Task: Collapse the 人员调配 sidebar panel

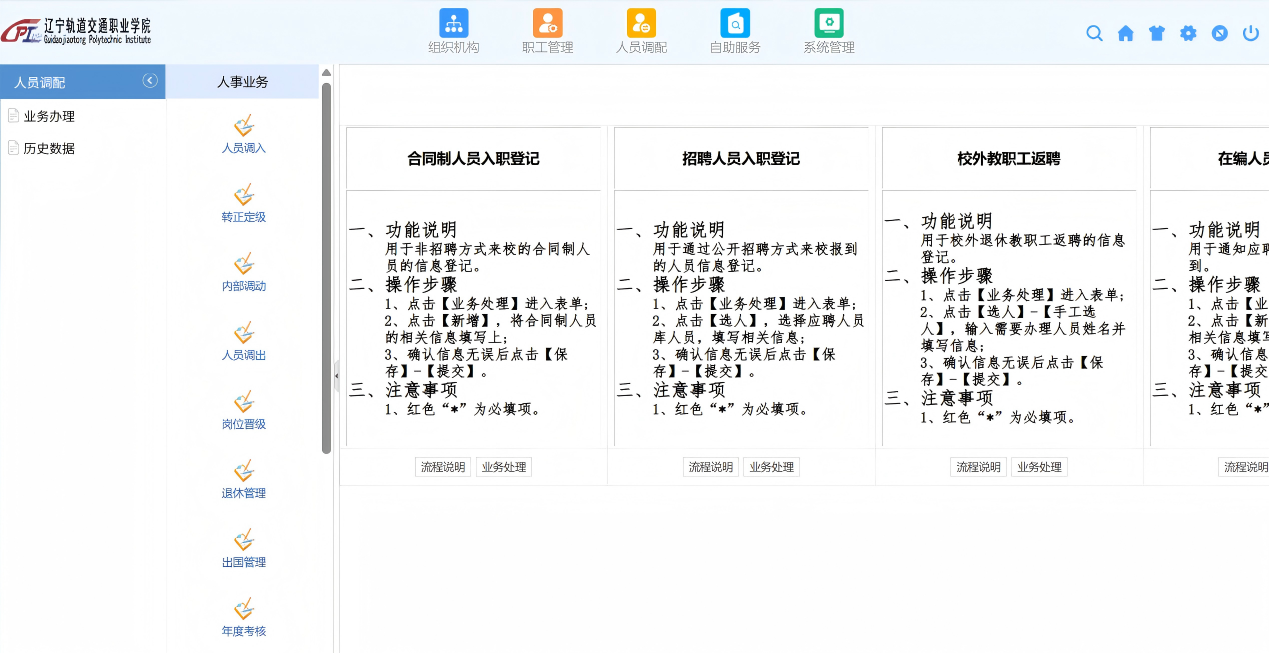Action: click(150, 81)
